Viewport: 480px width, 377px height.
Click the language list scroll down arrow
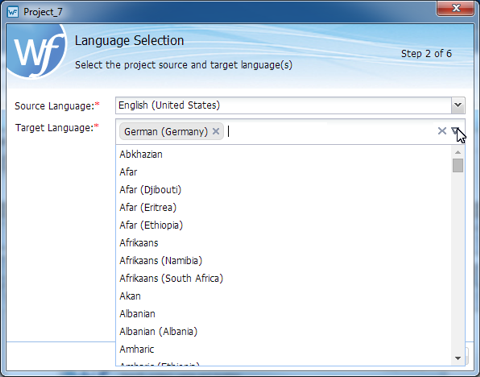pos(458,358)
